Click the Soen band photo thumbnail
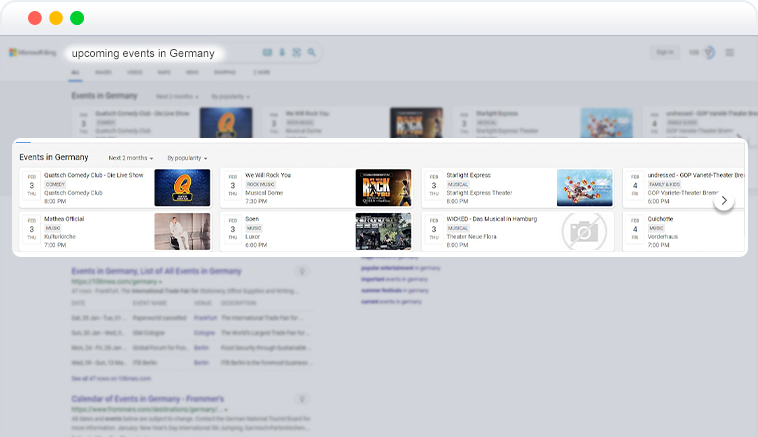Image resolution: width=758 pixels, height=437 pixels. click(383, 232)
